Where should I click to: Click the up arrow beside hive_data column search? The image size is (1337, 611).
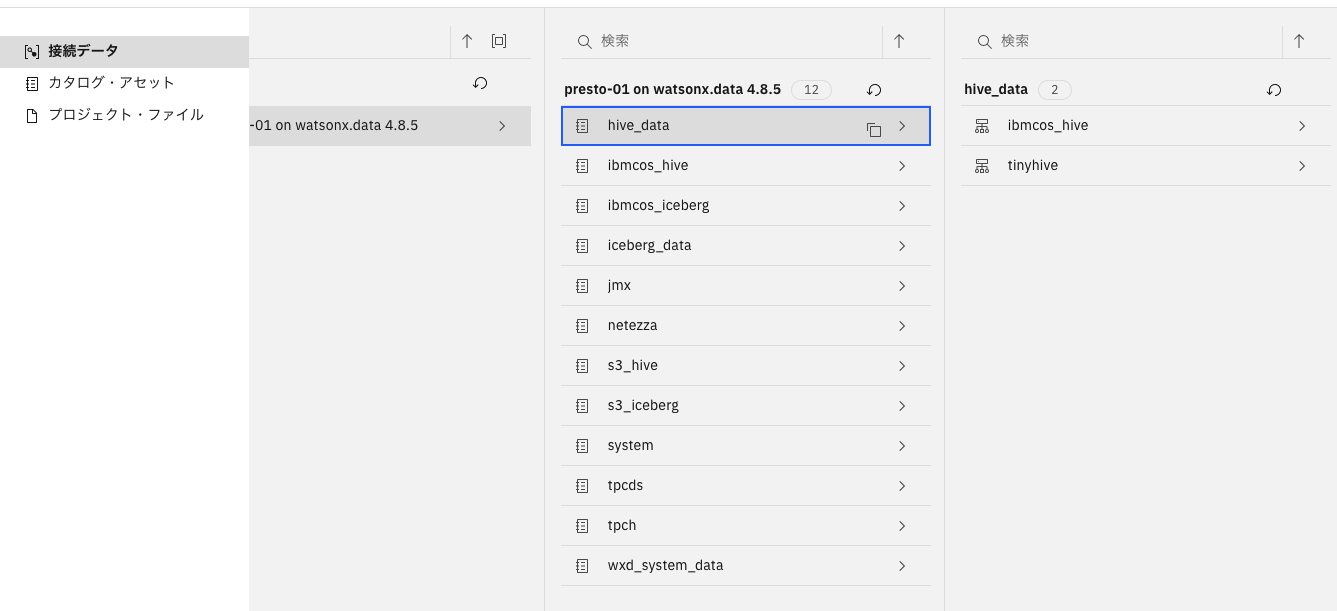click(1299, 41)
